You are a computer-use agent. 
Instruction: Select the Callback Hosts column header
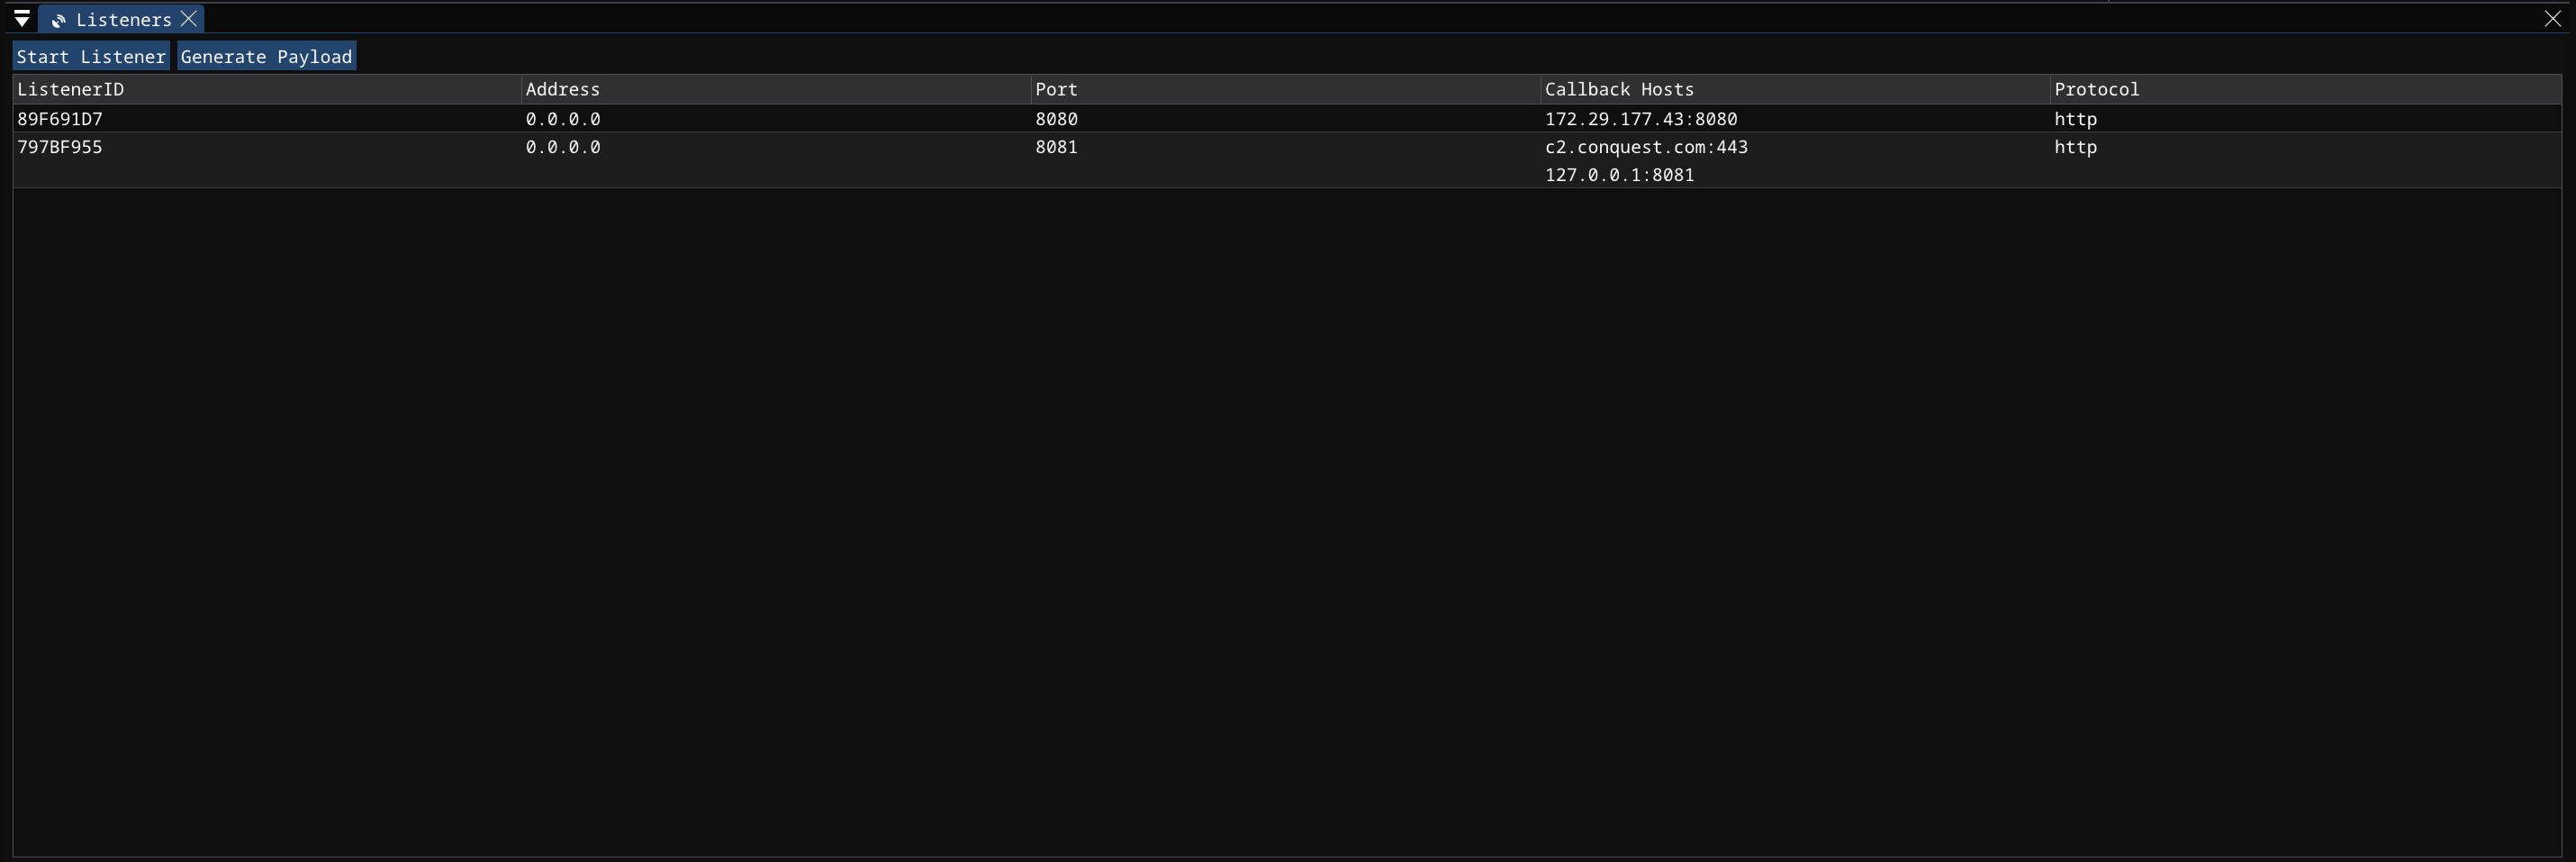coord(1618,90)
